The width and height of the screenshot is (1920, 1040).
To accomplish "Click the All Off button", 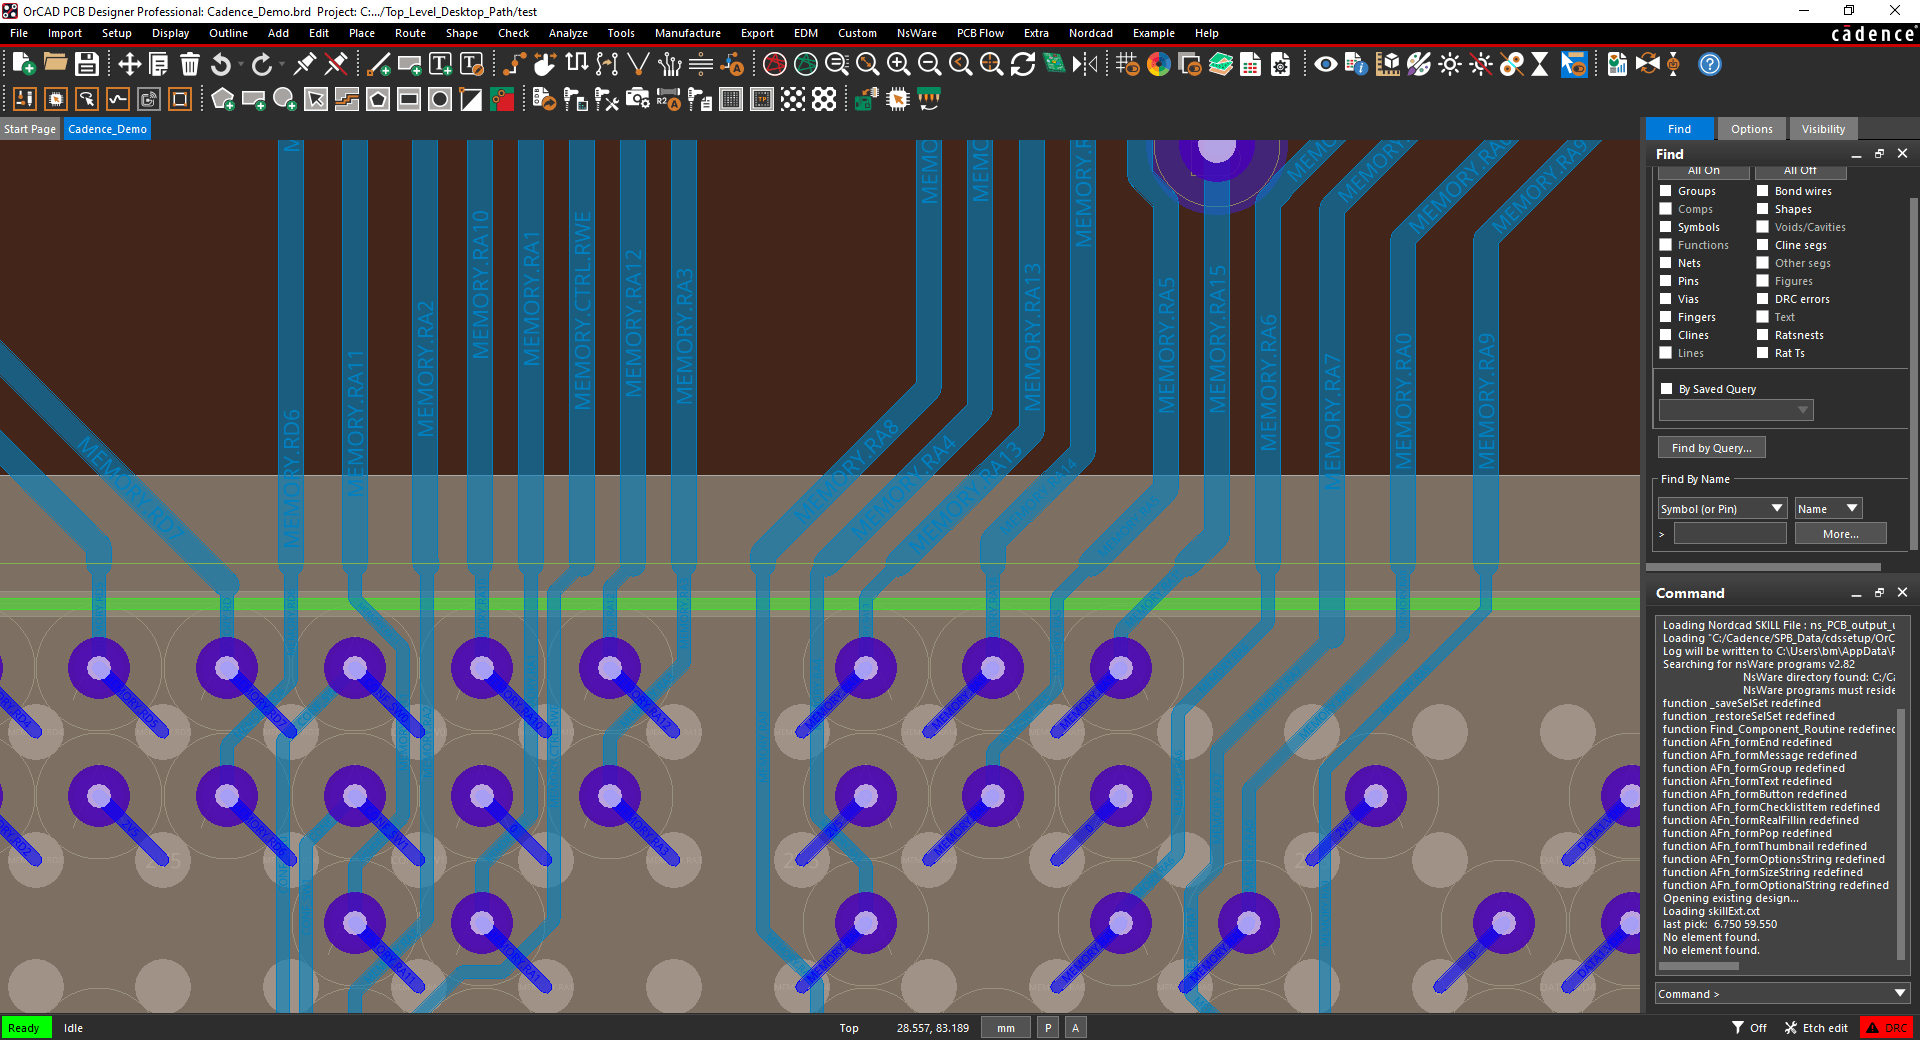I will pyautogui.click(x=1800, y=171).
